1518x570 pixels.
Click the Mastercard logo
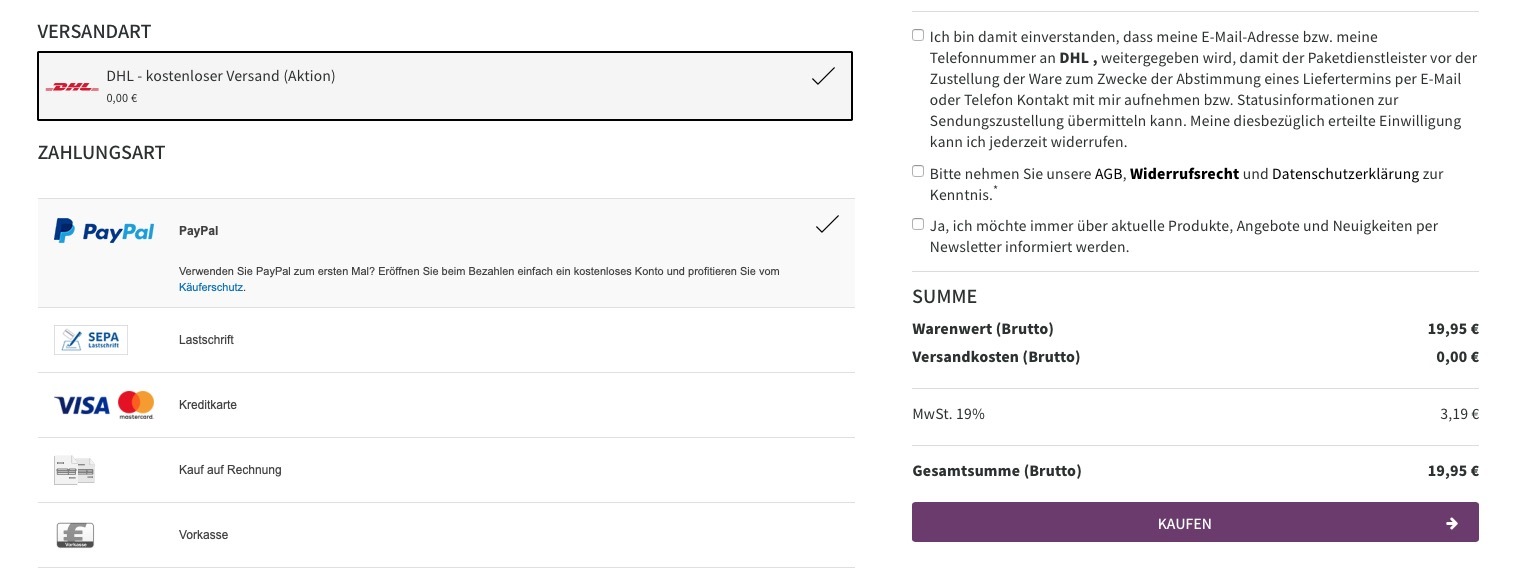pyautogui.click(x=136, y=405)
